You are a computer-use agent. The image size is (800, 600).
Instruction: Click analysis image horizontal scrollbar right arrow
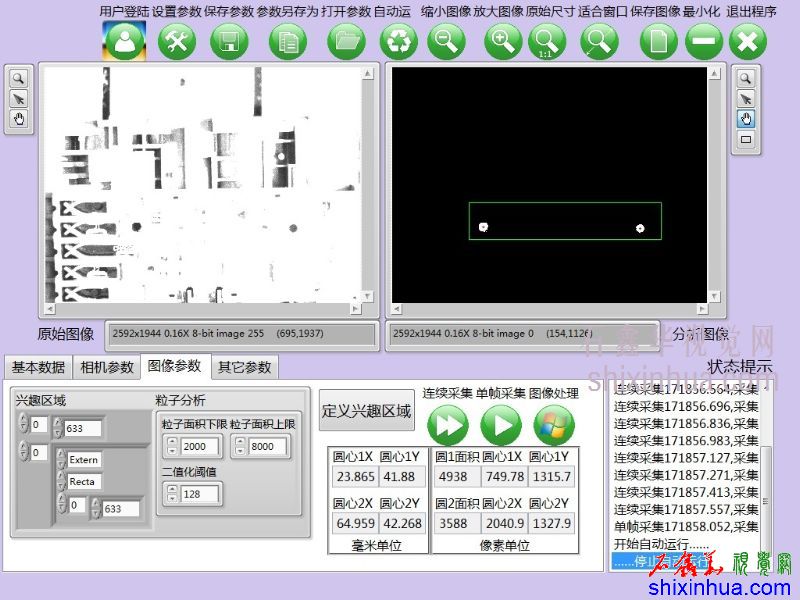702,309
